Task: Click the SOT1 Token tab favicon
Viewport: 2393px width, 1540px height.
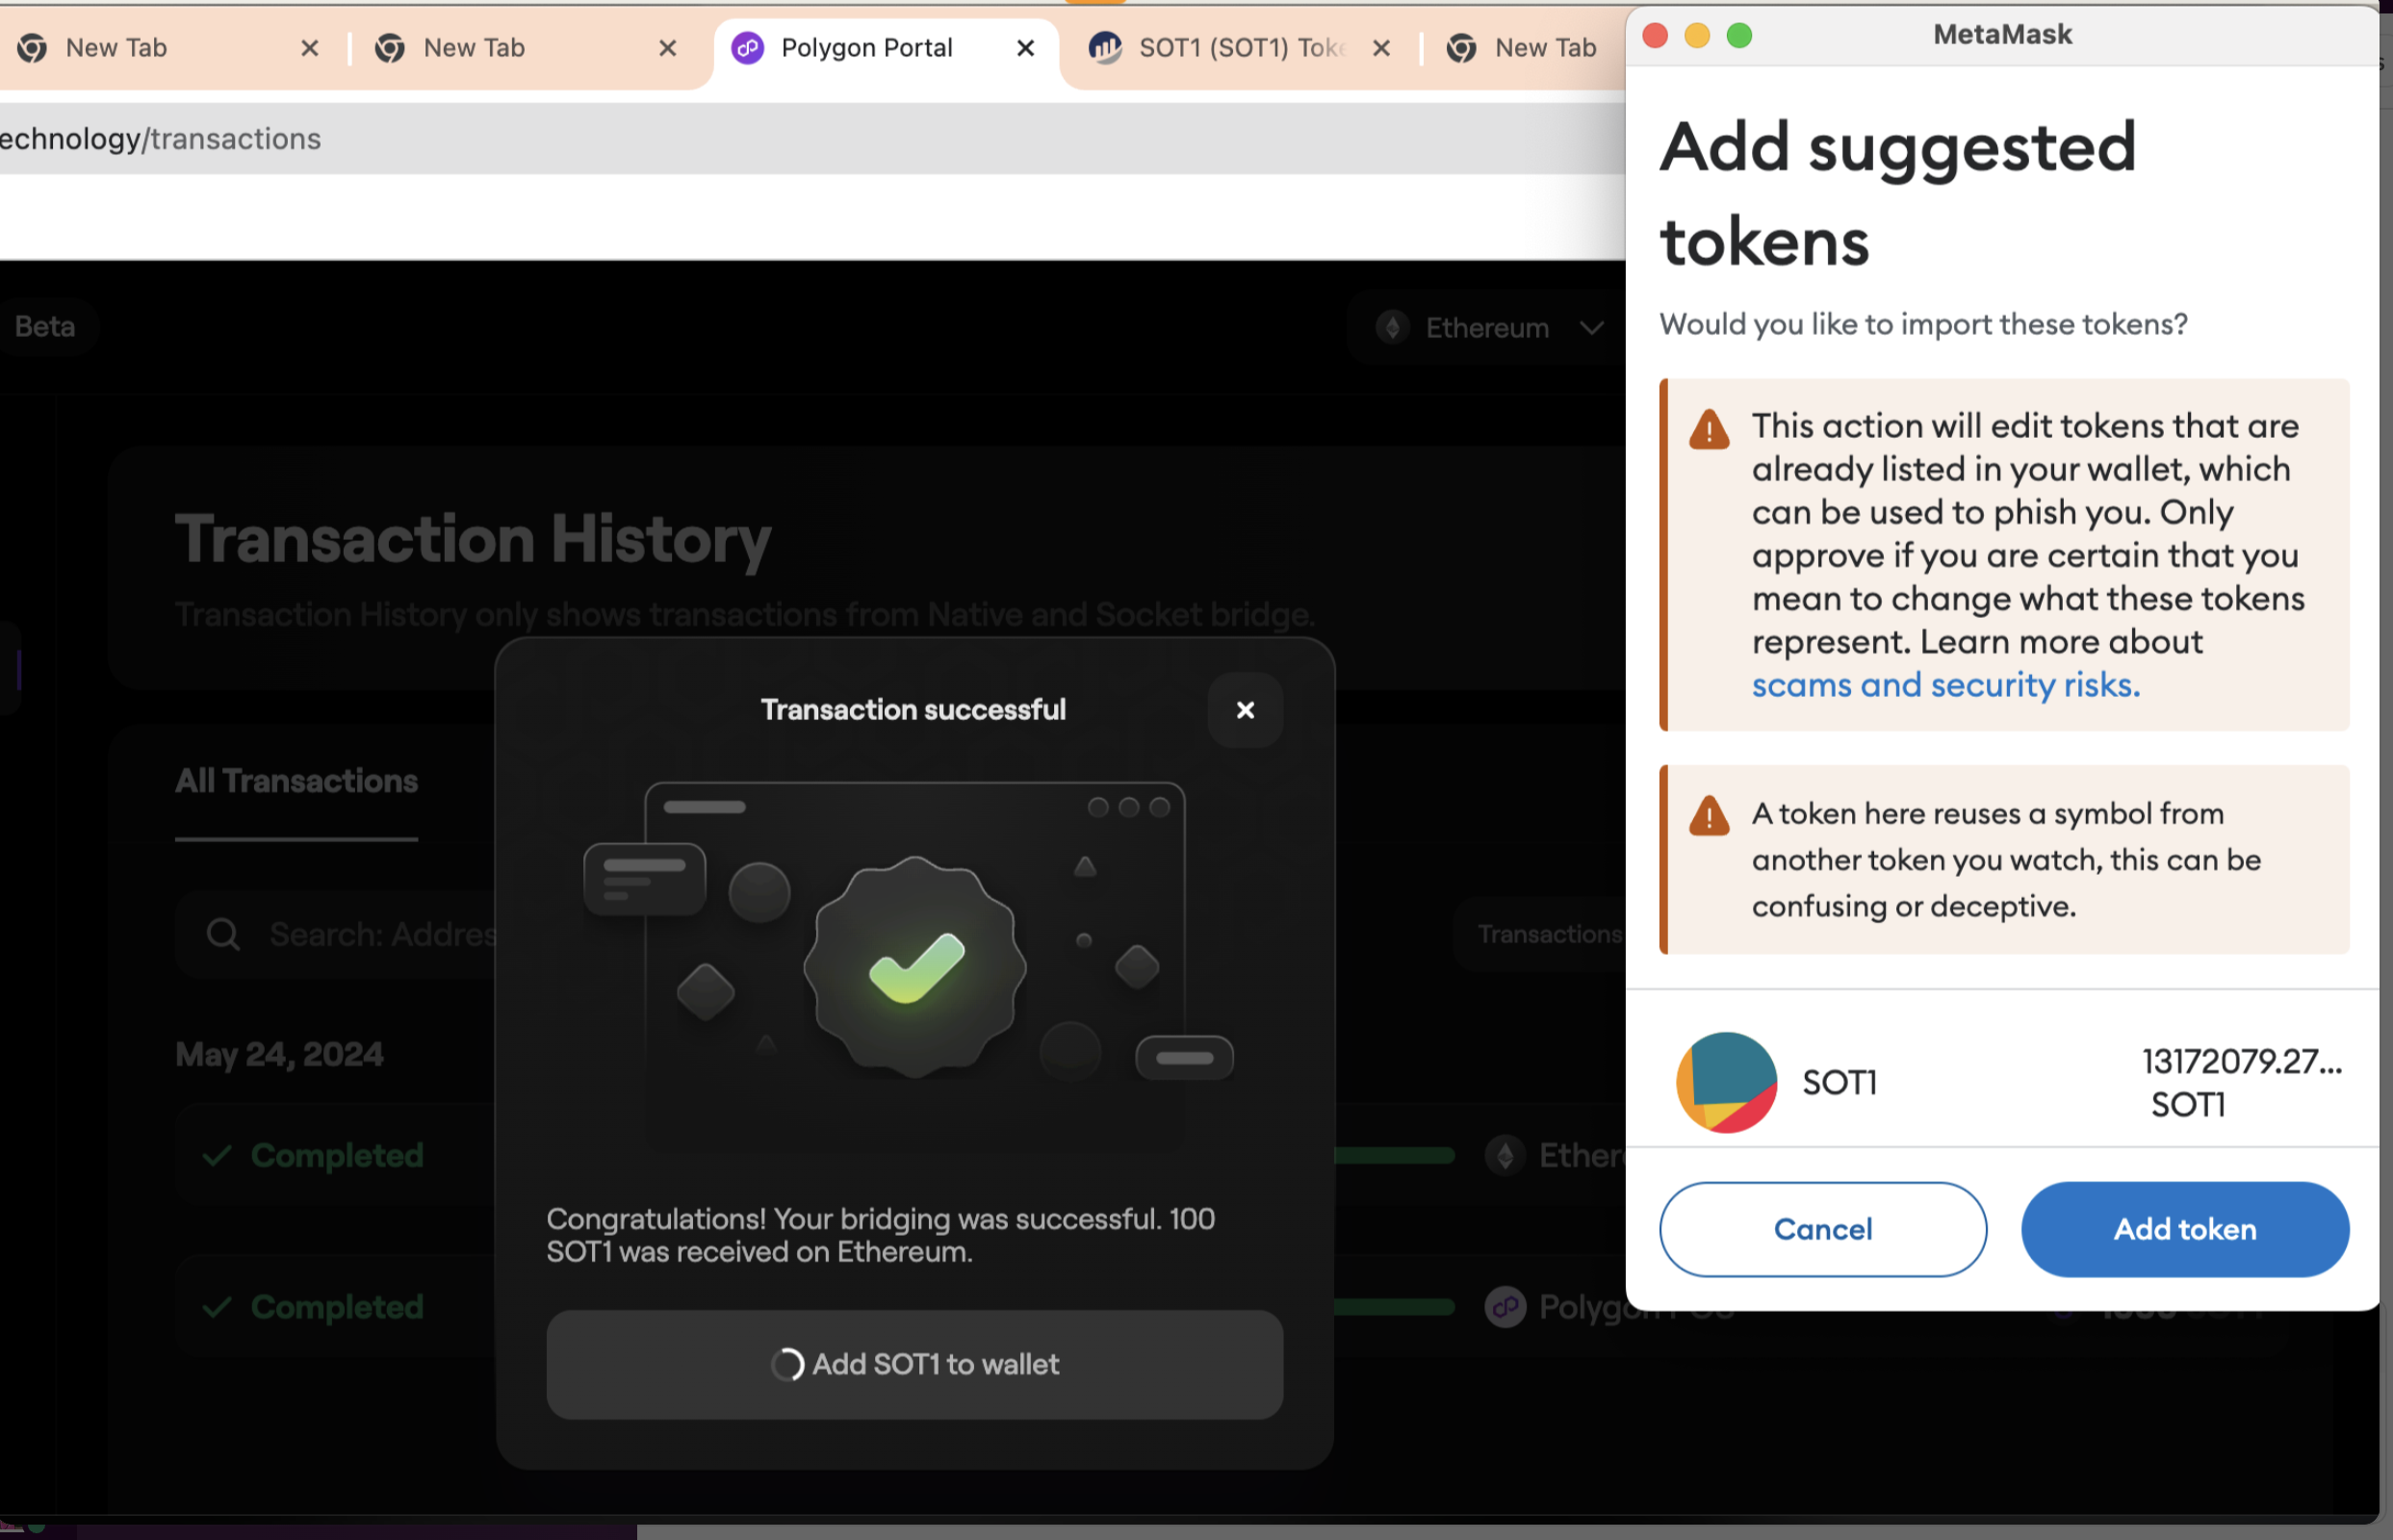Action: click(x=1104, y=47)
